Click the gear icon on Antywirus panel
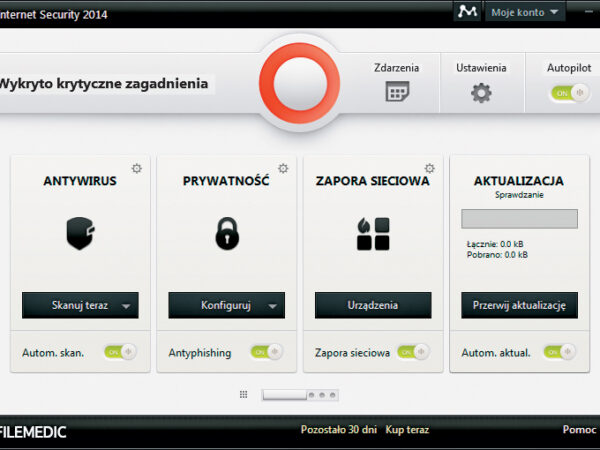This screenshot has height=450, width=600. [137, 169]
